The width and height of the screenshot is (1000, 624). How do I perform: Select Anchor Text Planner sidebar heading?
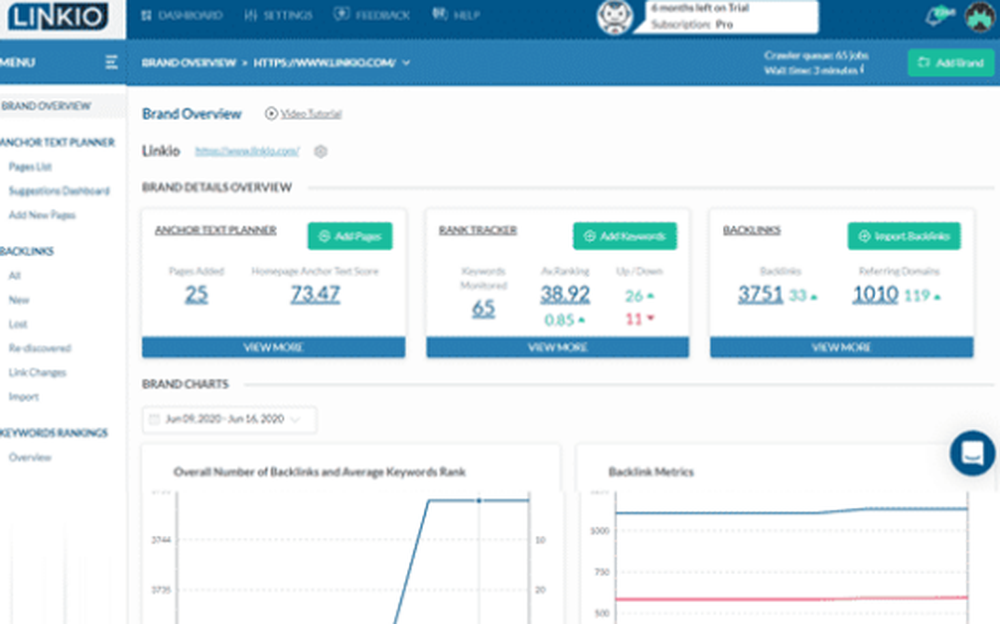[x=57, y=142]
